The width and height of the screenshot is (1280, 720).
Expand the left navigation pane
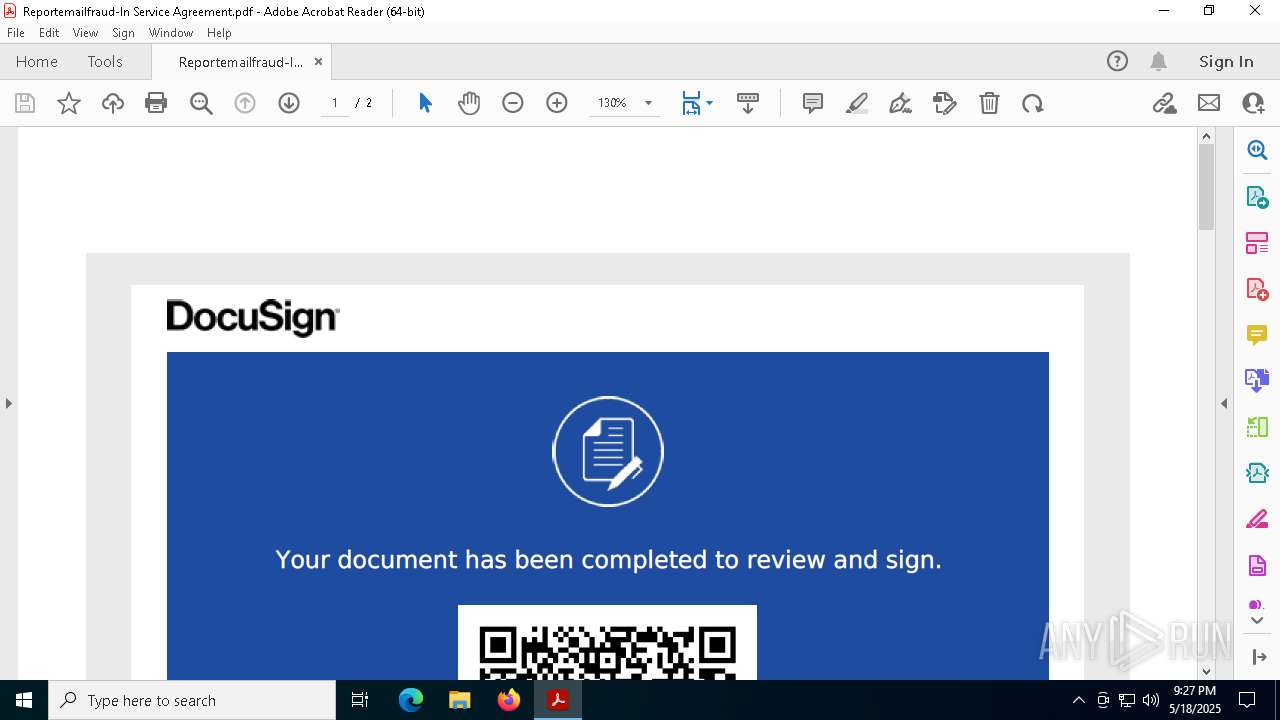[8, 403]
